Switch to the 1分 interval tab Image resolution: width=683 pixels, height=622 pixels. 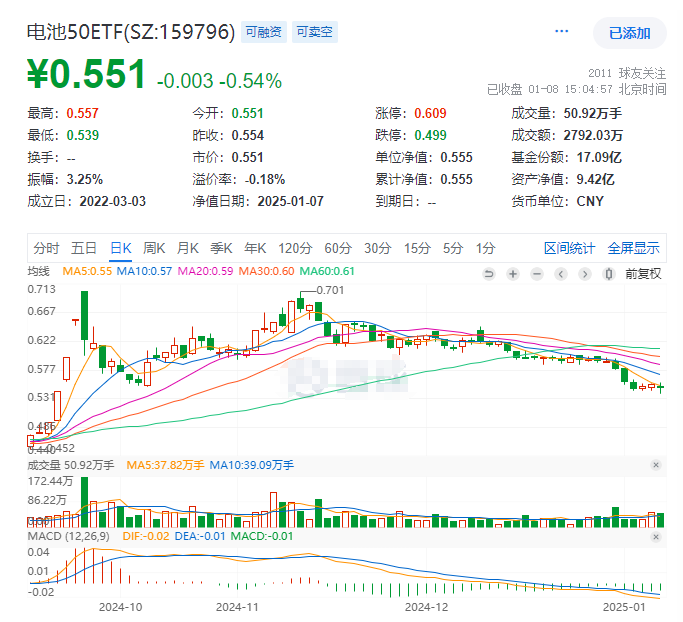click(486, 248)
